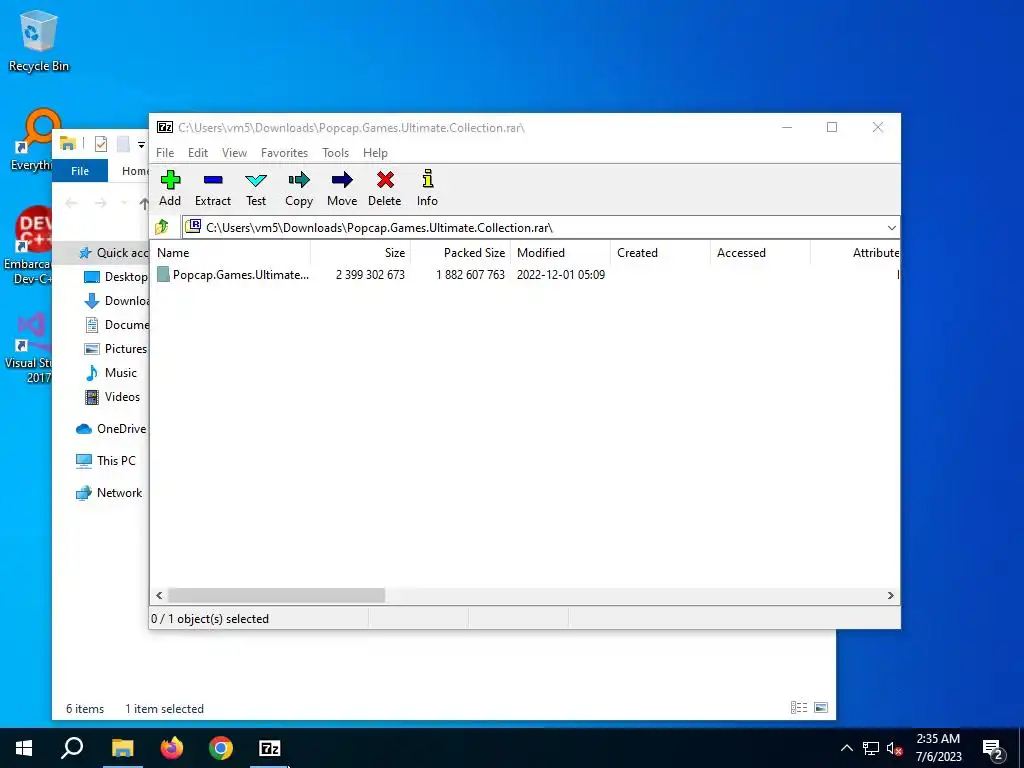Show hidden system tray icons
This screenshot has width=1024, height=768.
(x=846, y=748)
